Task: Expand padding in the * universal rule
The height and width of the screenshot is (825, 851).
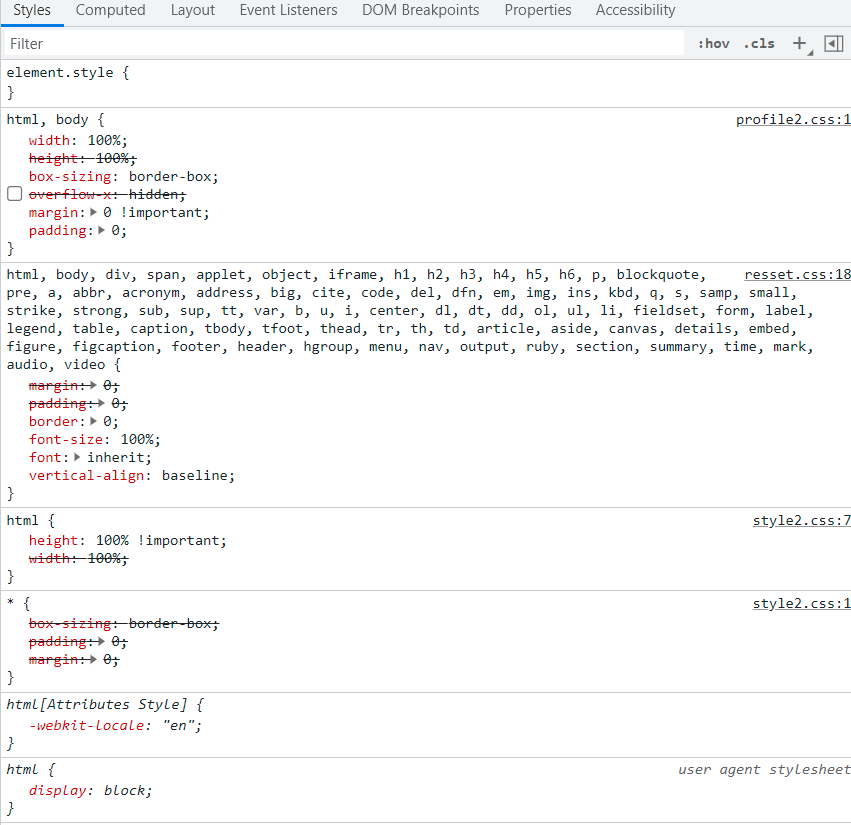Action: 101,642
